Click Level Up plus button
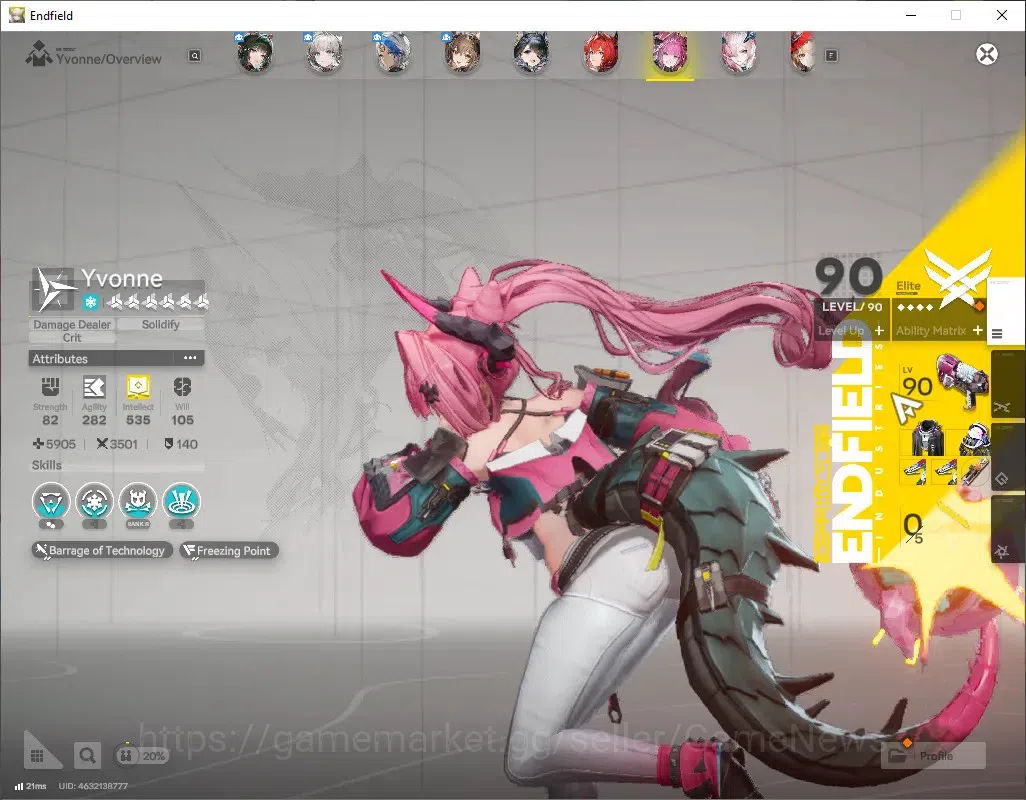This screenshot has width=1026, height=800. click(x=879, y=330)
